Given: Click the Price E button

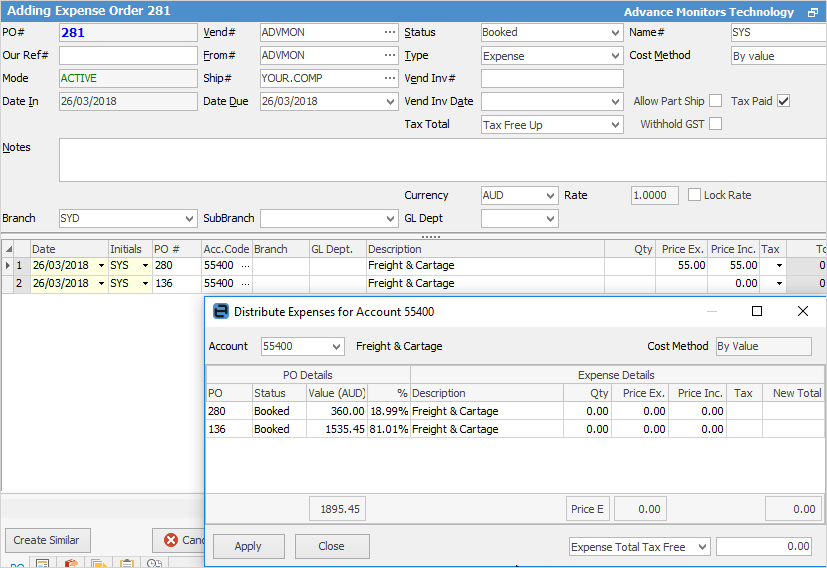Looking at the screenshot, I should tap(587, 509).
